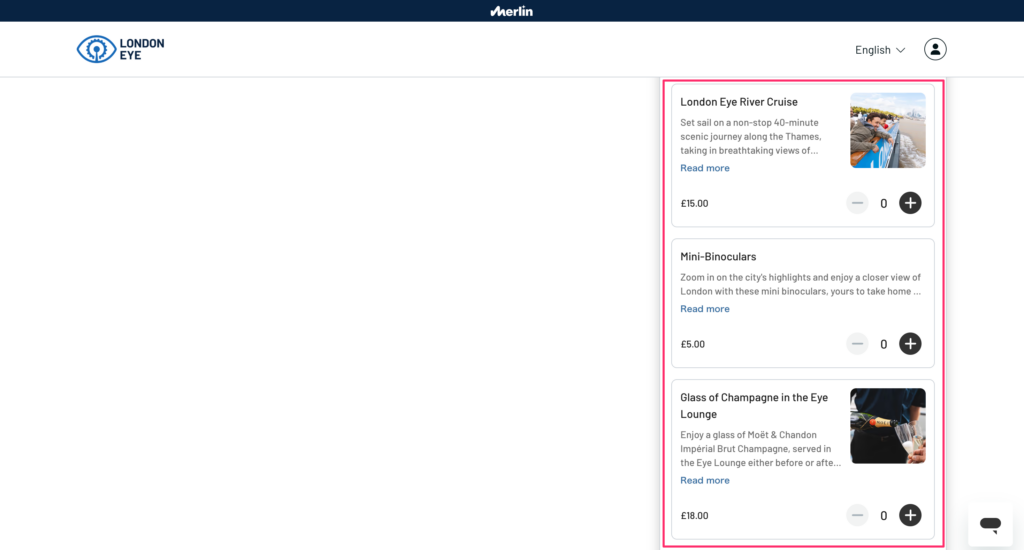Click the Champagne pouring photo thumbnail

click(x=888, y=426)
